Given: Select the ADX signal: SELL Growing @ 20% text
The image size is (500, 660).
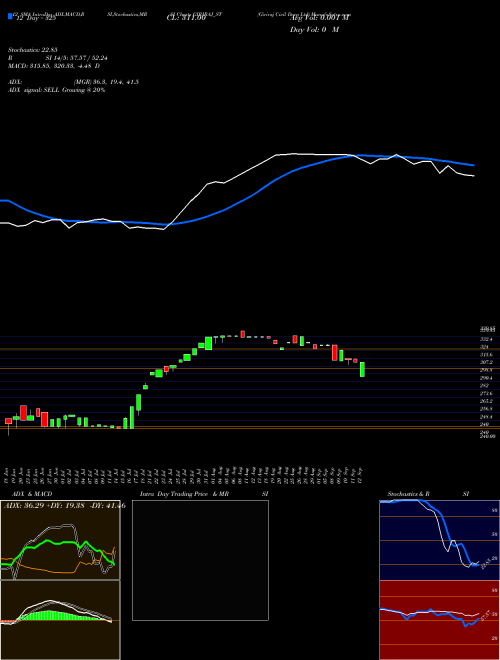Looking at the screenshot, I should 56,90.
